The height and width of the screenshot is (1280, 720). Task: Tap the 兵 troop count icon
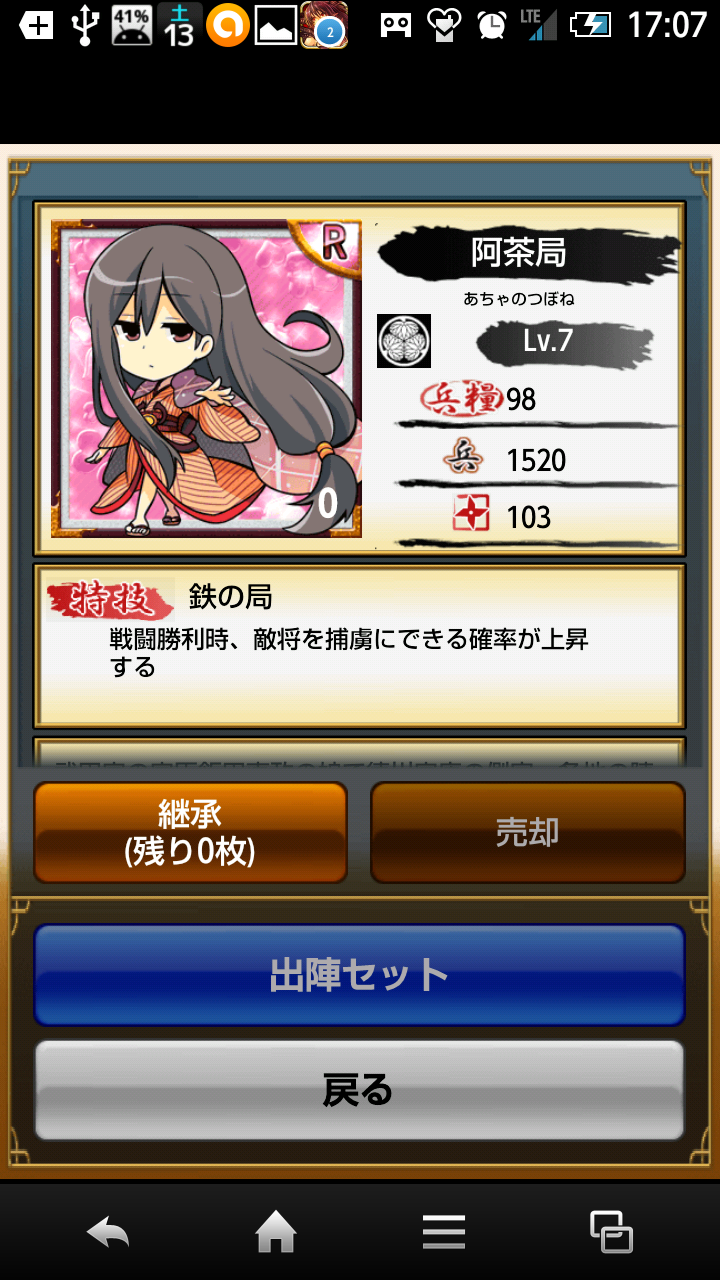464,459
